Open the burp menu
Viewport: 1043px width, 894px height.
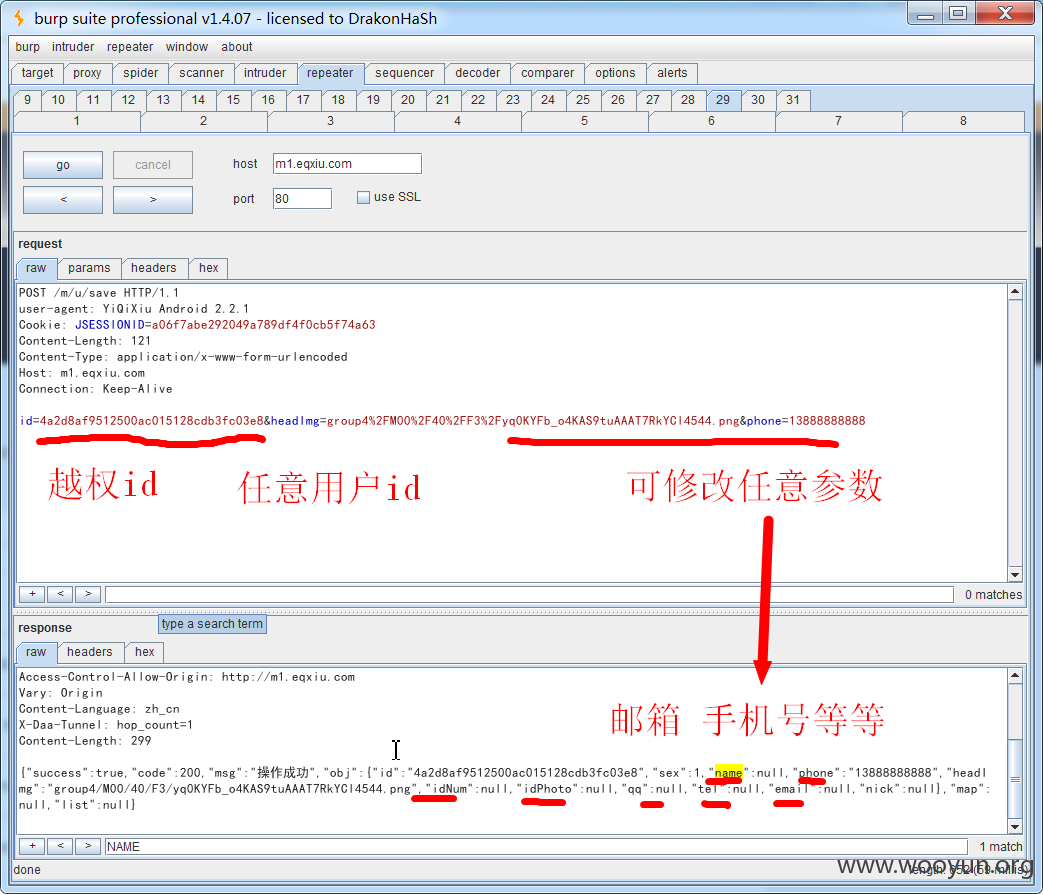27,47
